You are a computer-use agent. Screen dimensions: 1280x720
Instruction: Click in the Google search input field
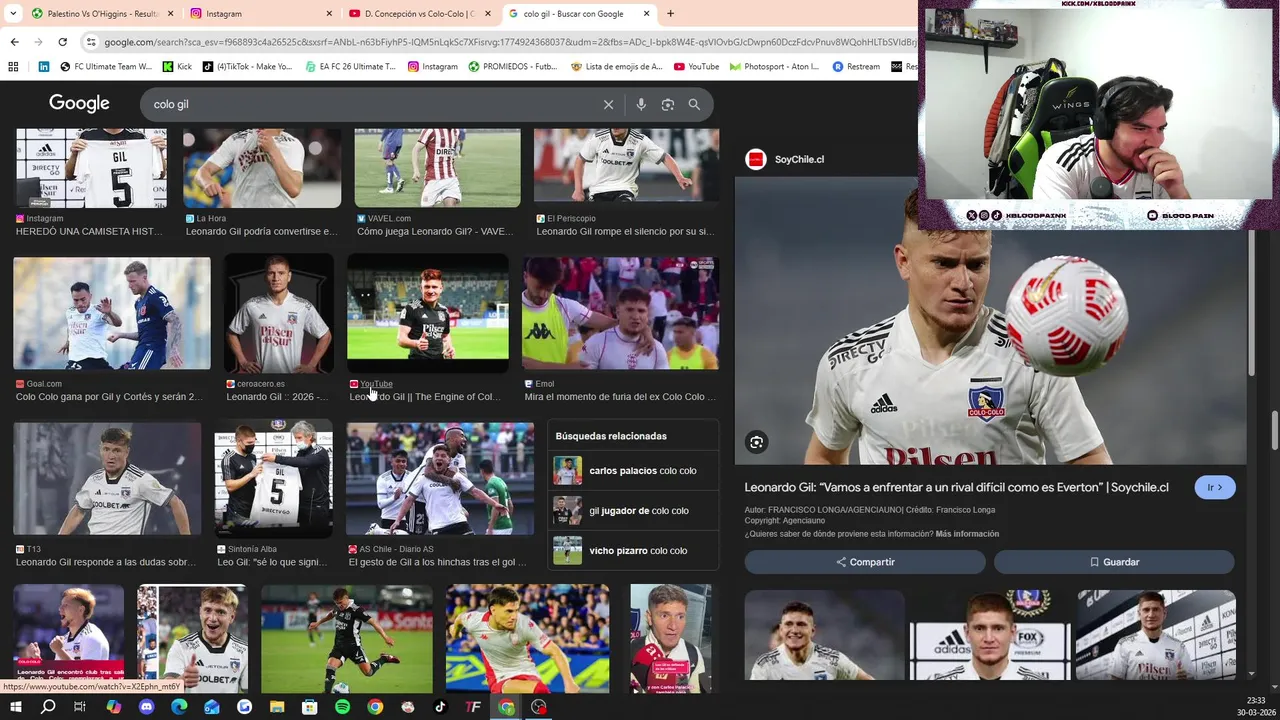(375, 104)
